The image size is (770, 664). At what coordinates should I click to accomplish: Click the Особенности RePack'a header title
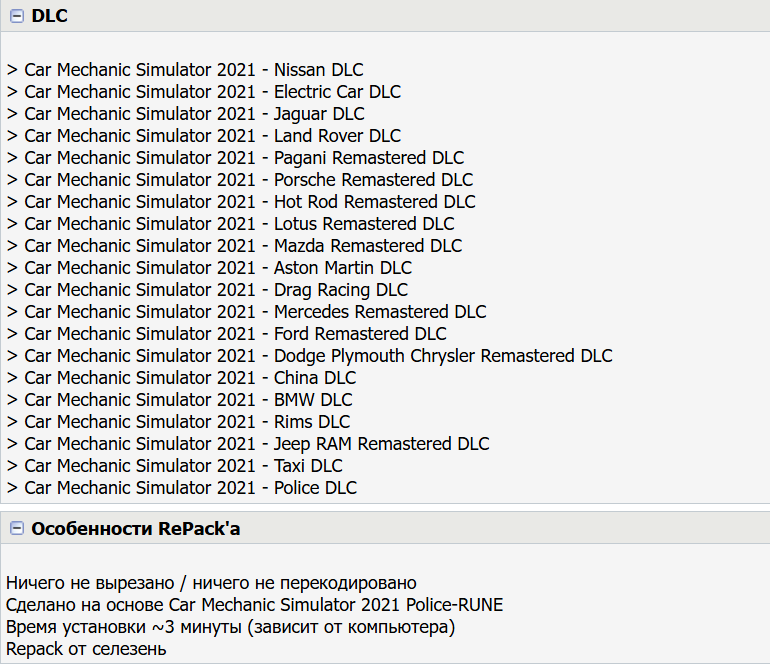pos(136,528)
